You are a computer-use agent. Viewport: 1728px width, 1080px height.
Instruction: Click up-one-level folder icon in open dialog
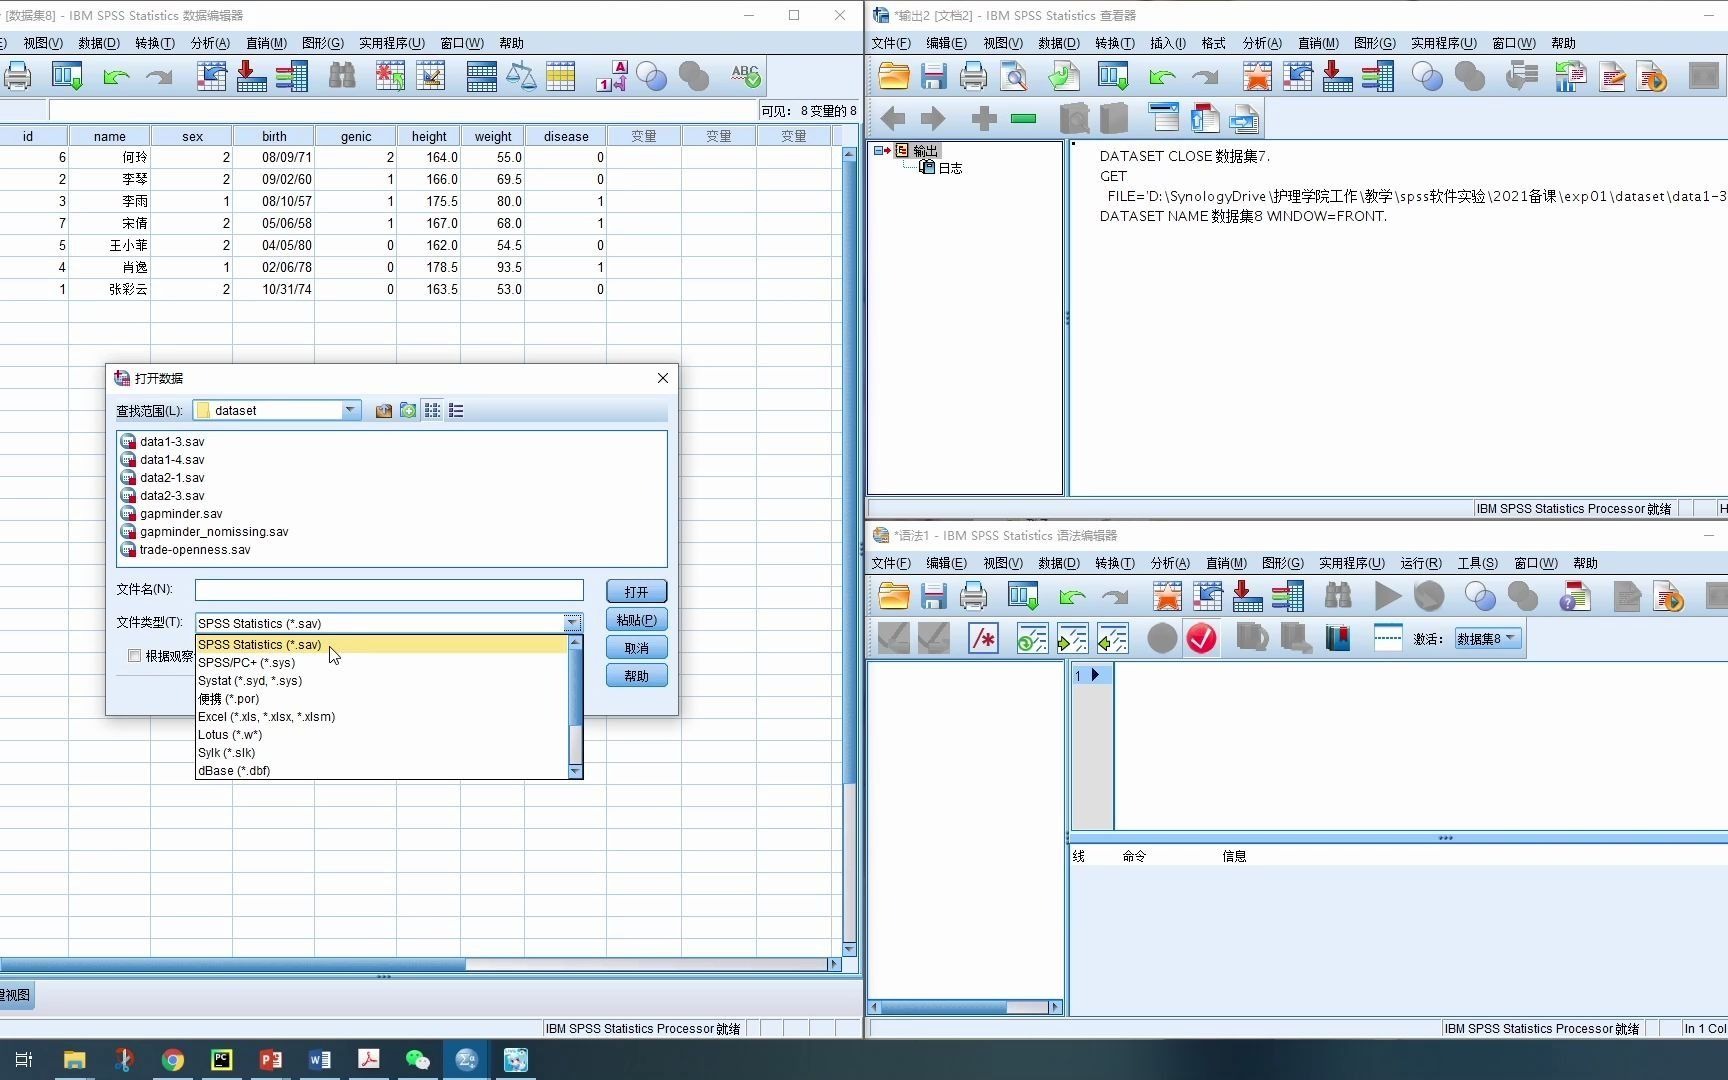pyautogui.click(x=383, y=411)
